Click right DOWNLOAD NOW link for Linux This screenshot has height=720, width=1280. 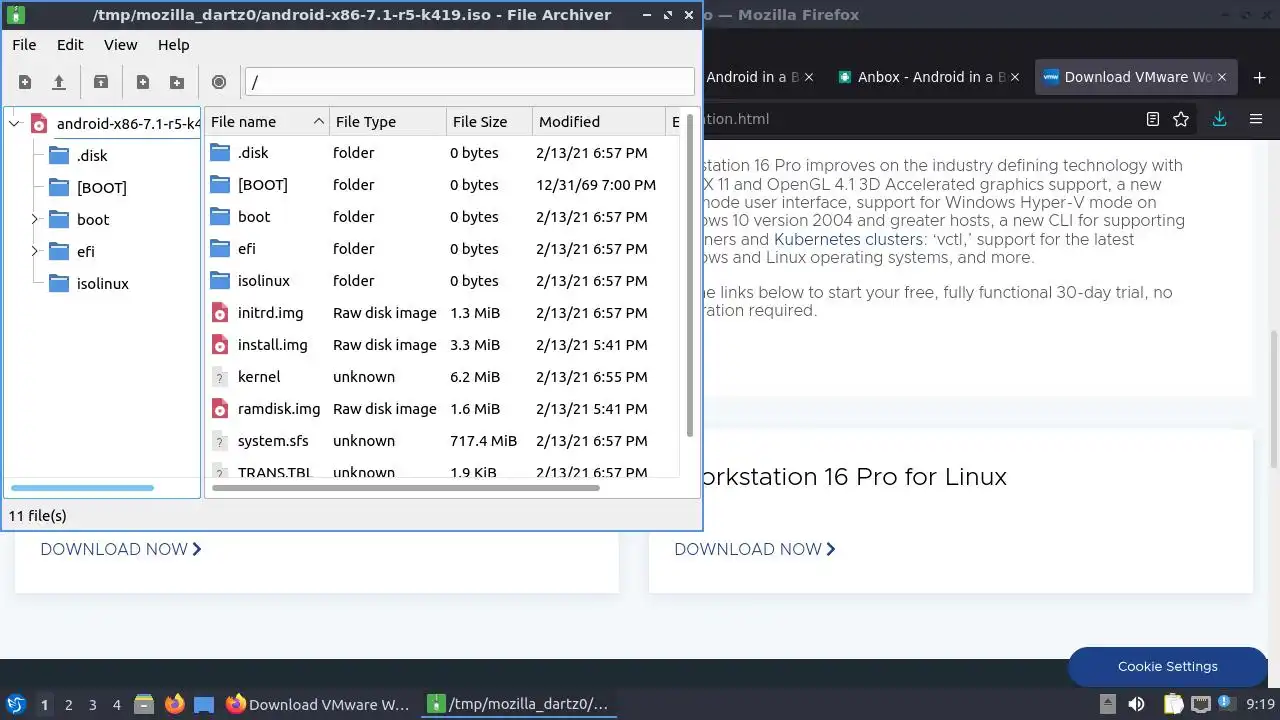755,549
